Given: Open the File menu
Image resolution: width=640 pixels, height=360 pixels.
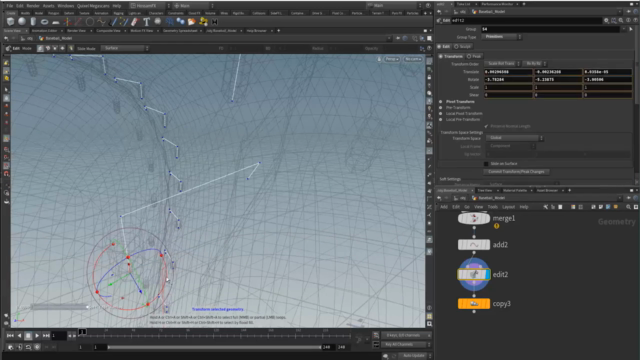Looking at the screenshot, I should point(10,6).
